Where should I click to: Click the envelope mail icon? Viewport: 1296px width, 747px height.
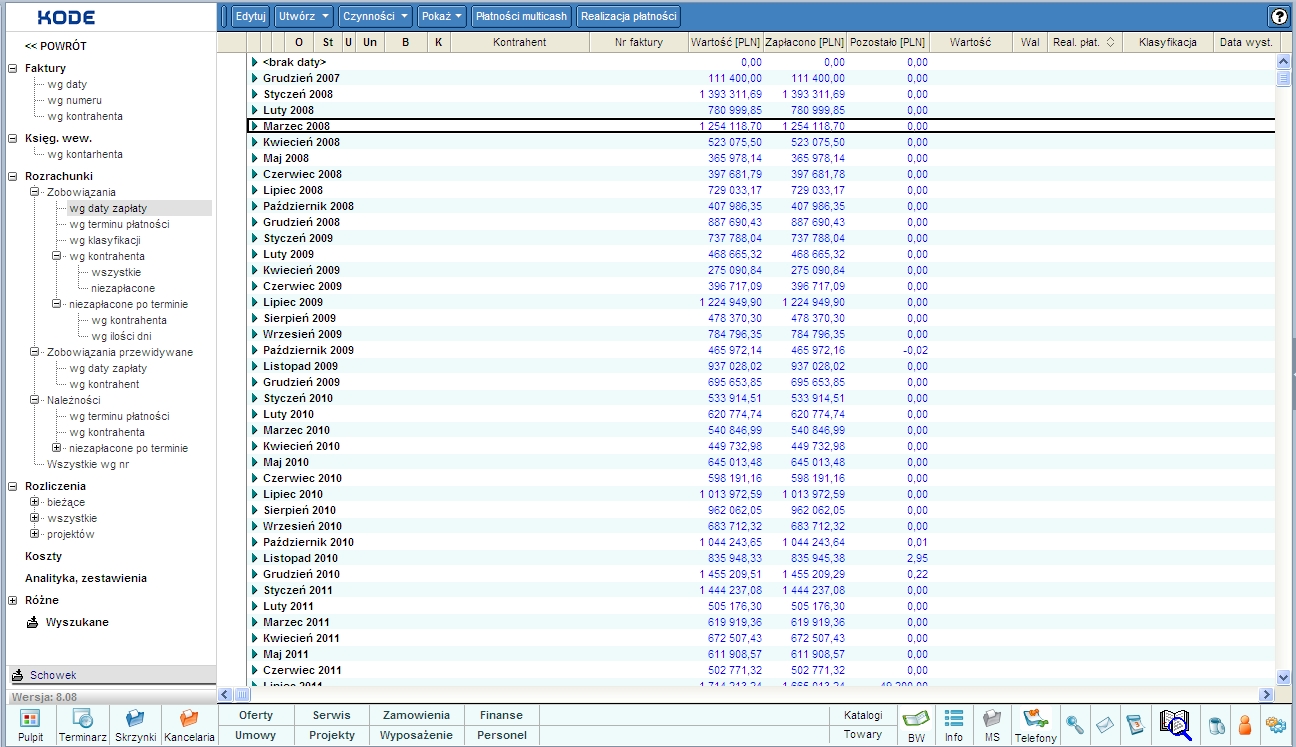pos(1105,725)
